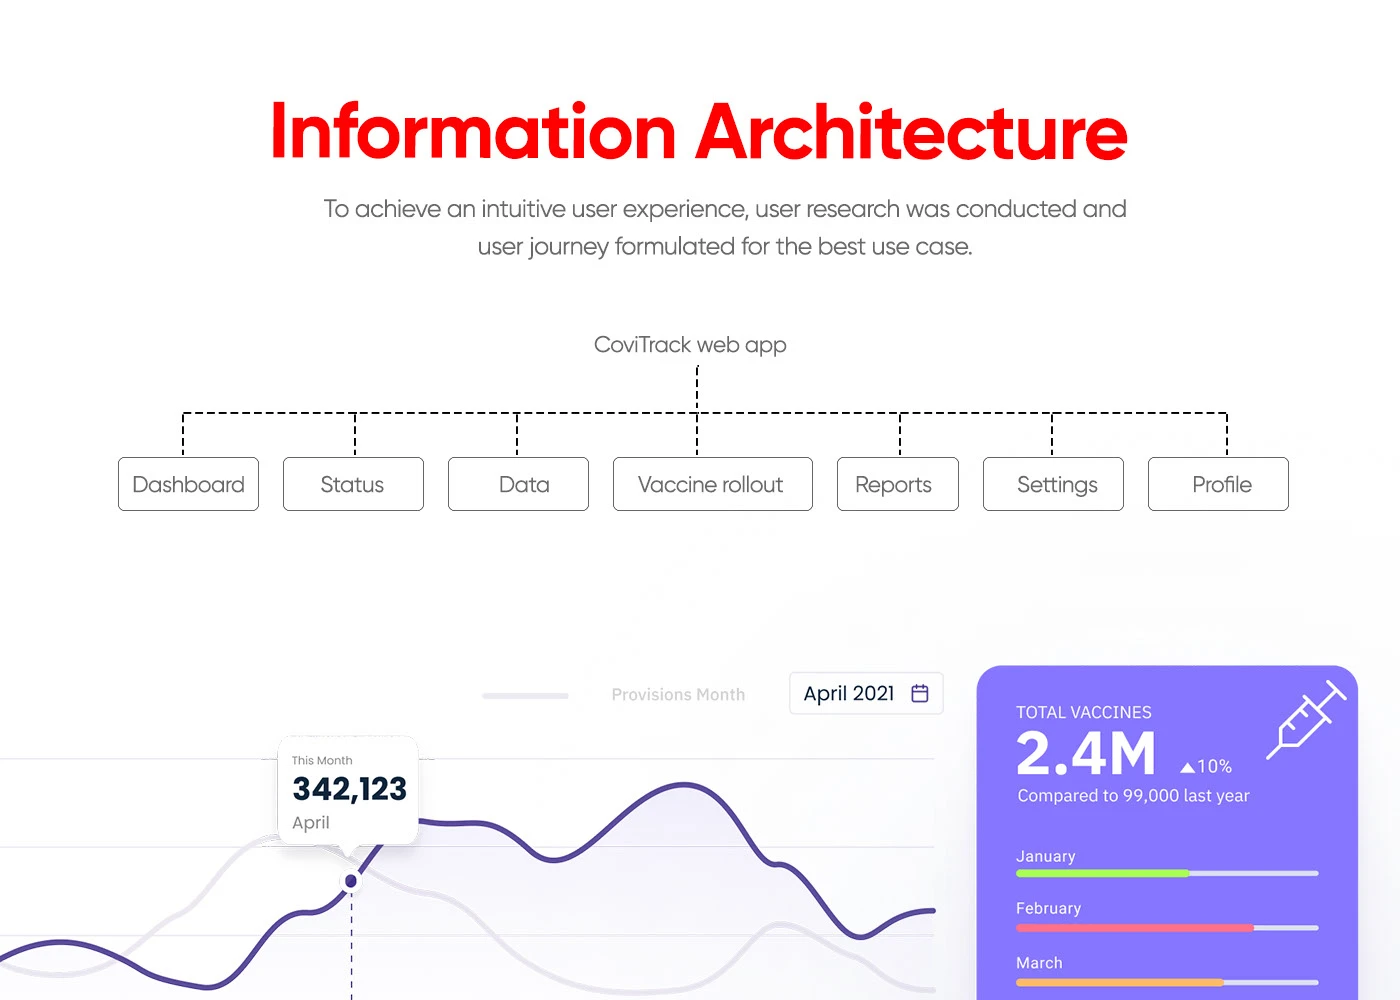Screen dimensions: 1400x1000
Task: Click the upward triangle next to 10%
Action: 1187,767
